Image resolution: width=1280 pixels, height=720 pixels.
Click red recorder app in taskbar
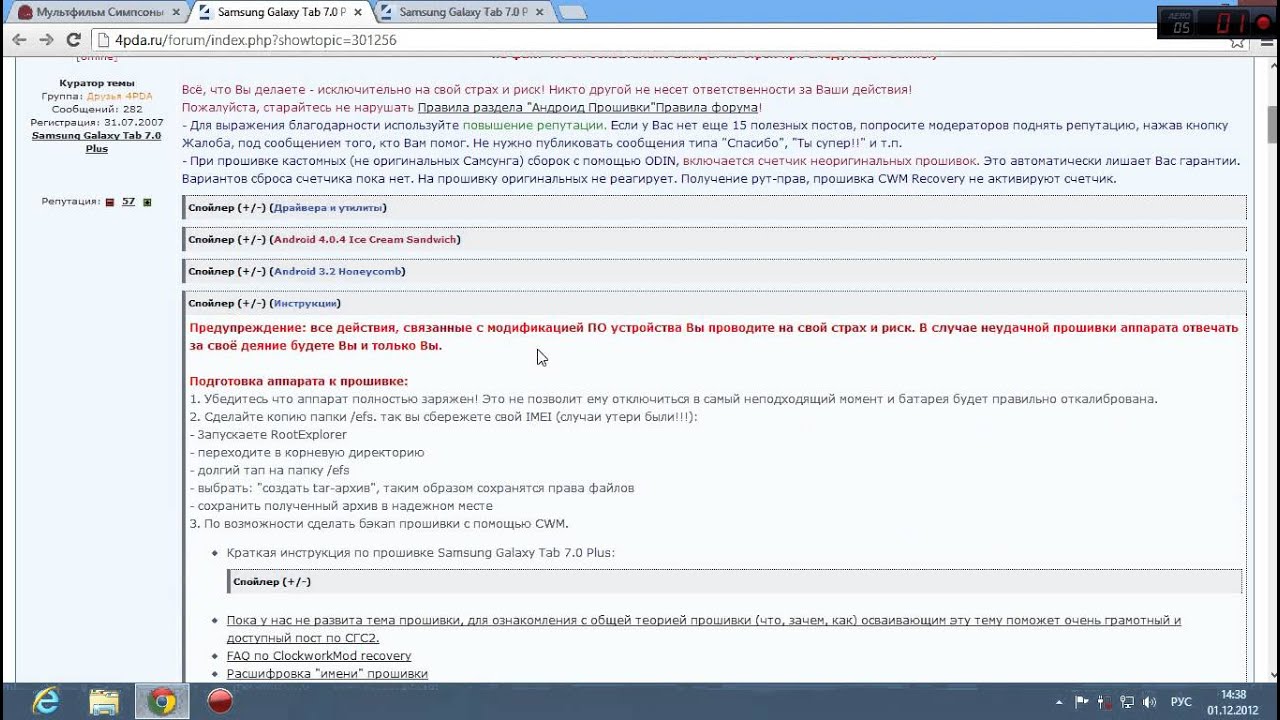[220, 701]
